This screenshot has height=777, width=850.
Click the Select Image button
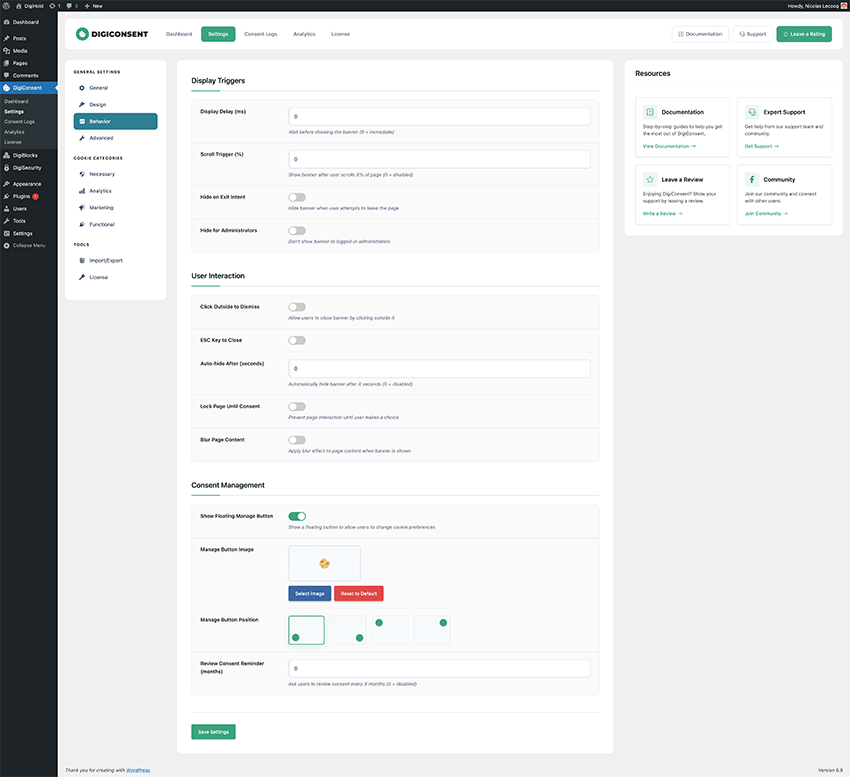pos(310,594)
